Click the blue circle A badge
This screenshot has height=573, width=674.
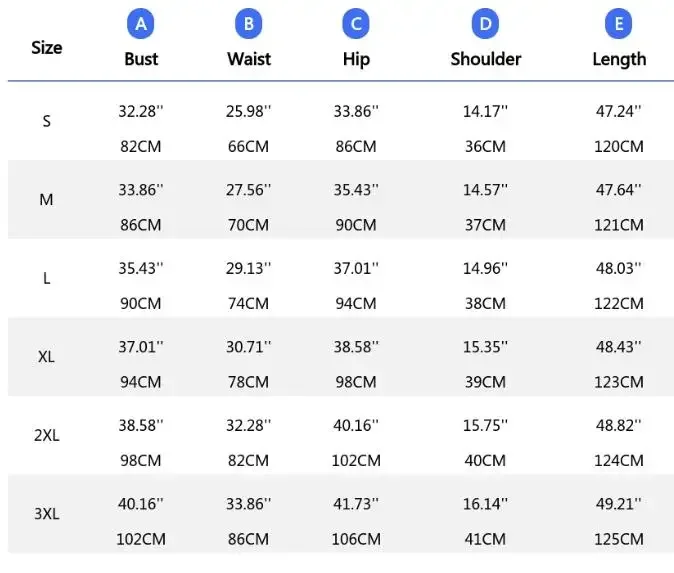(141, 23)
